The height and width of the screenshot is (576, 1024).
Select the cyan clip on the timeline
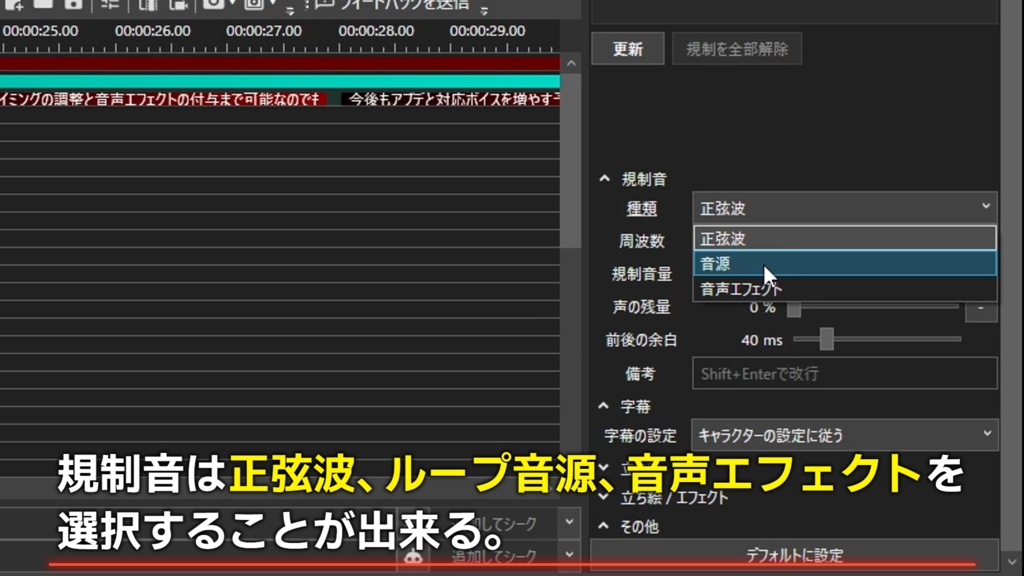click(280, 82)
